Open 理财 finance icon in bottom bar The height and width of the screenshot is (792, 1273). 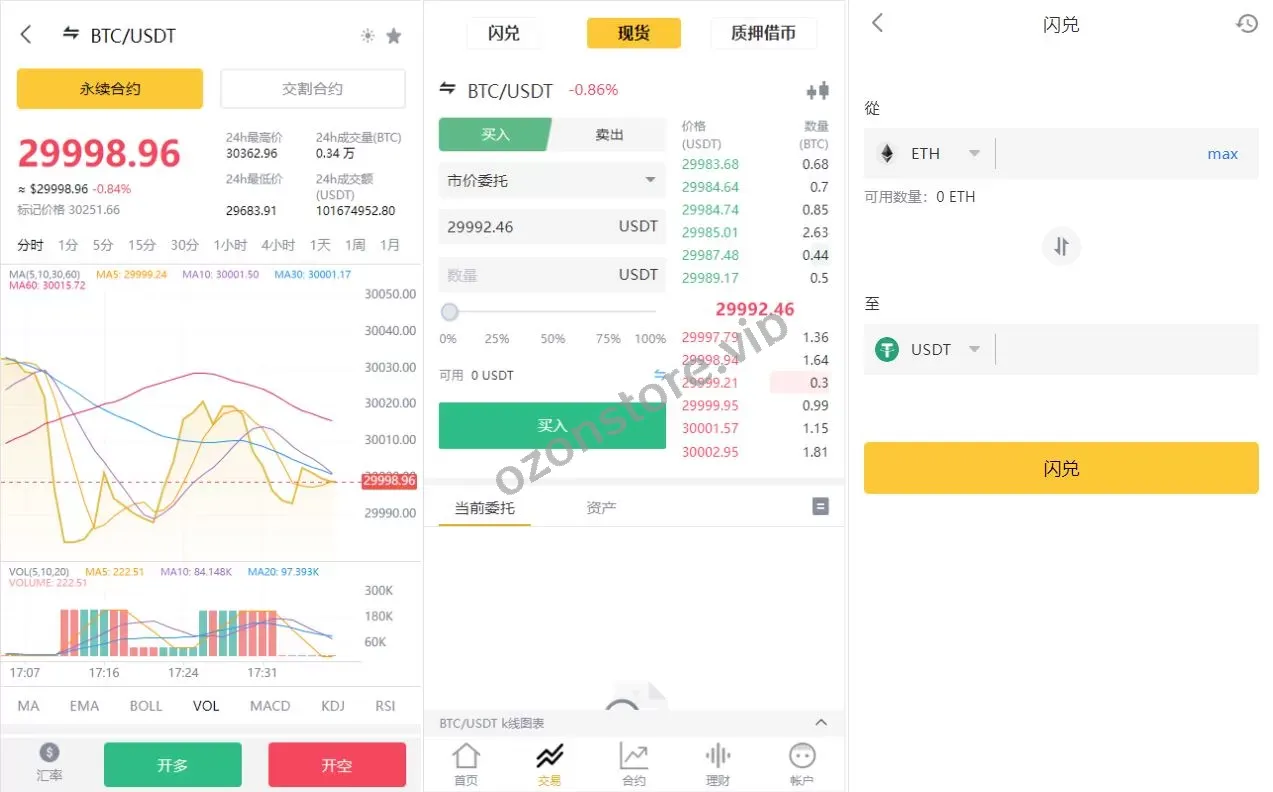718,765
